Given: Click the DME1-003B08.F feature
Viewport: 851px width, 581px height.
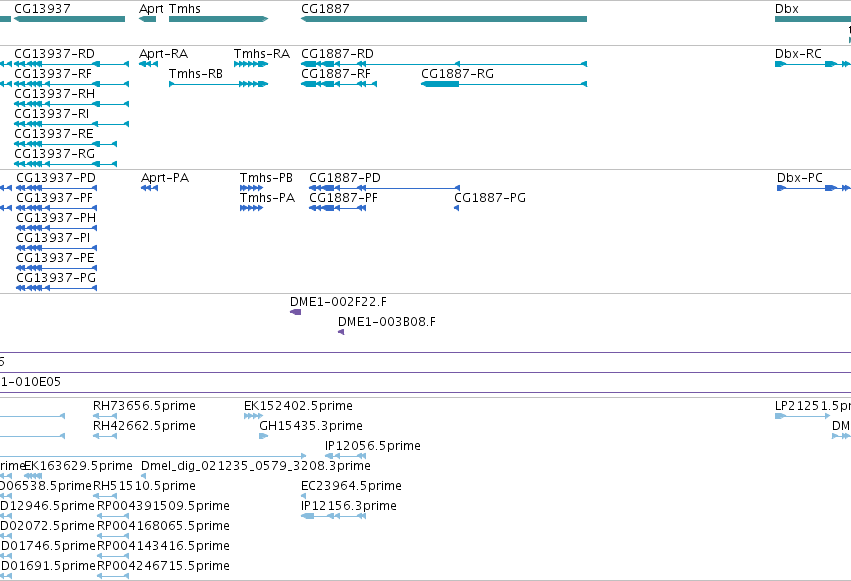Looking at the screenshot, I should pyautogui.click(x=387, y=322).
